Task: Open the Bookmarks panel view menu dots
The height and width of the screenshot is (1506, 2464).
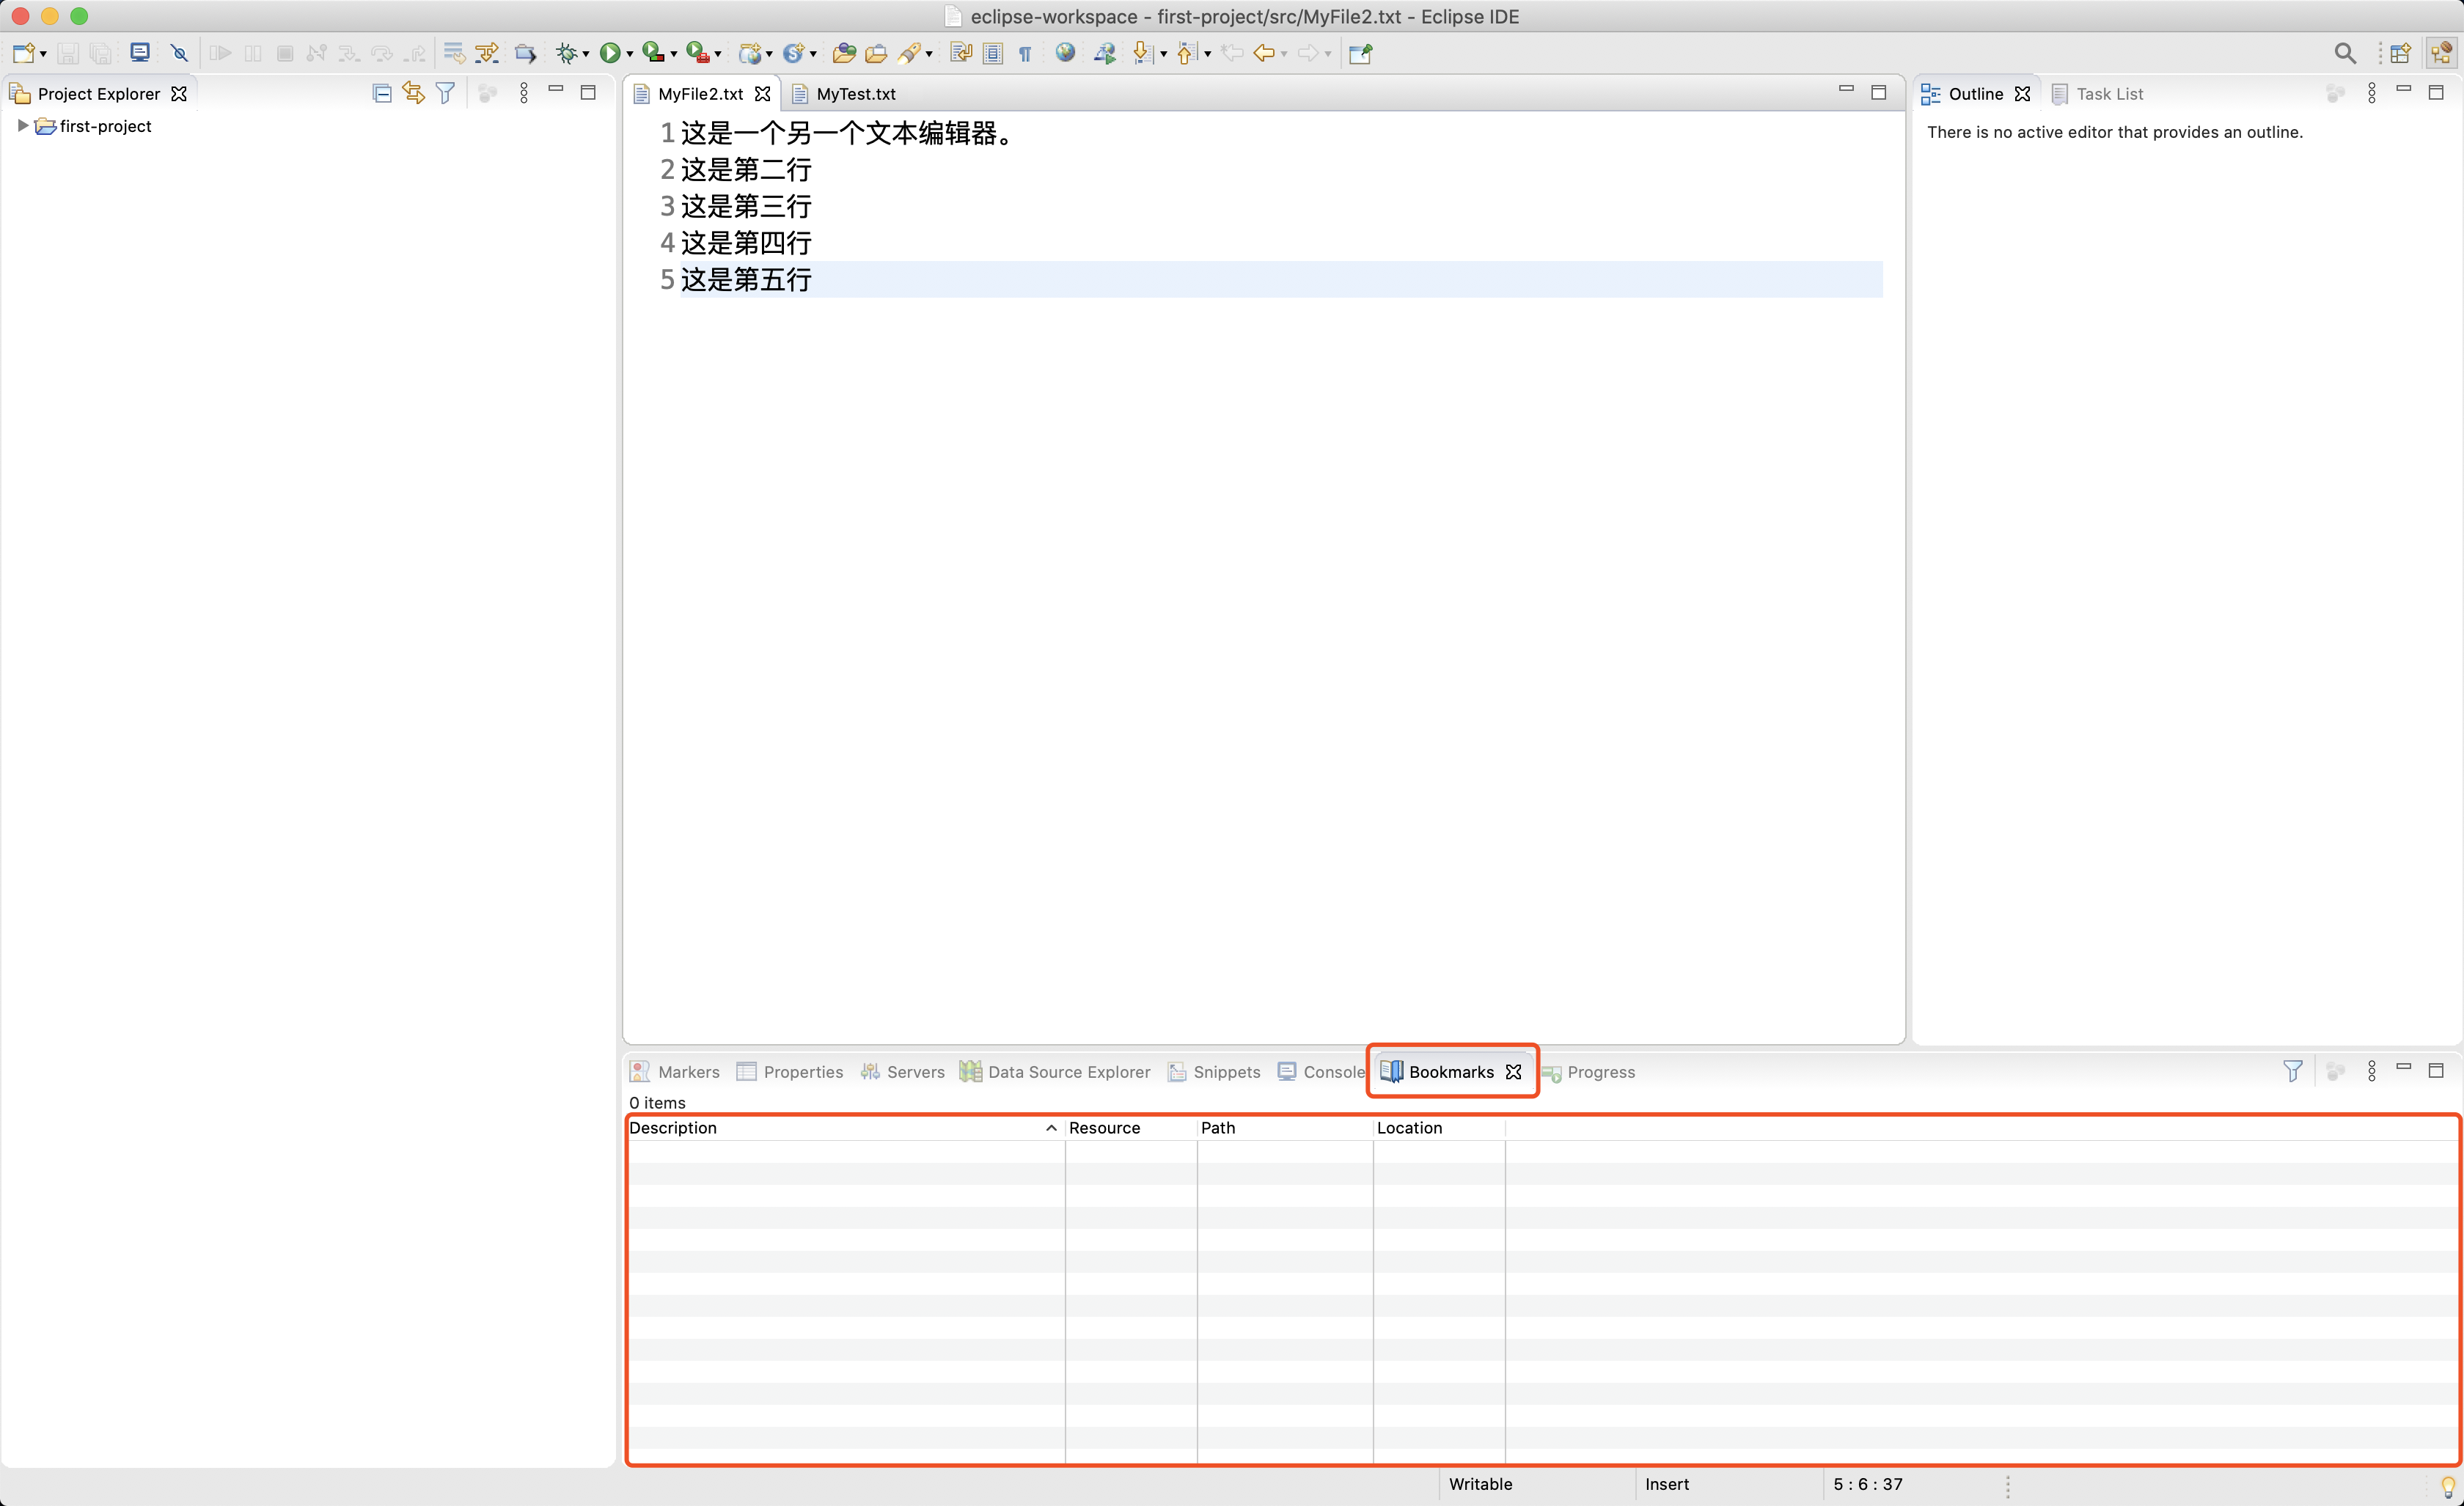Action: [x=2371, y=1071]
